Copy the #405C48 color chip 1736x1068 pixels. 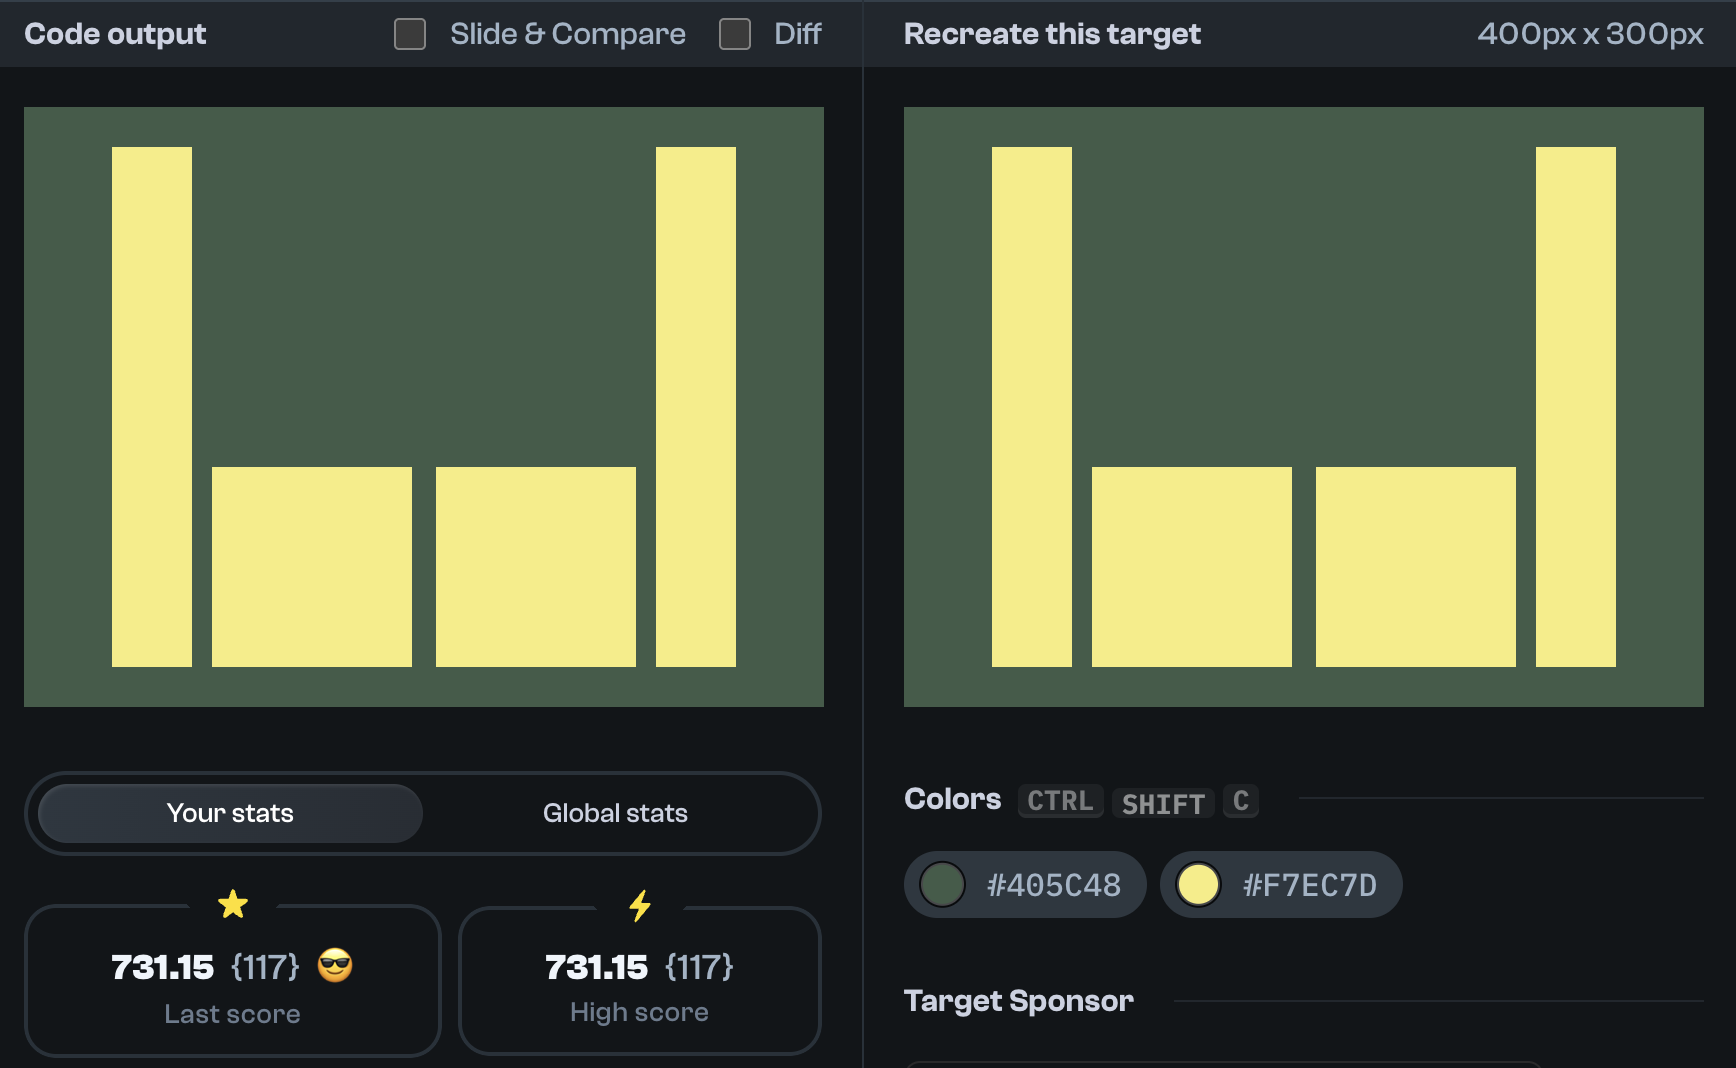click(x=1025, y=885)
